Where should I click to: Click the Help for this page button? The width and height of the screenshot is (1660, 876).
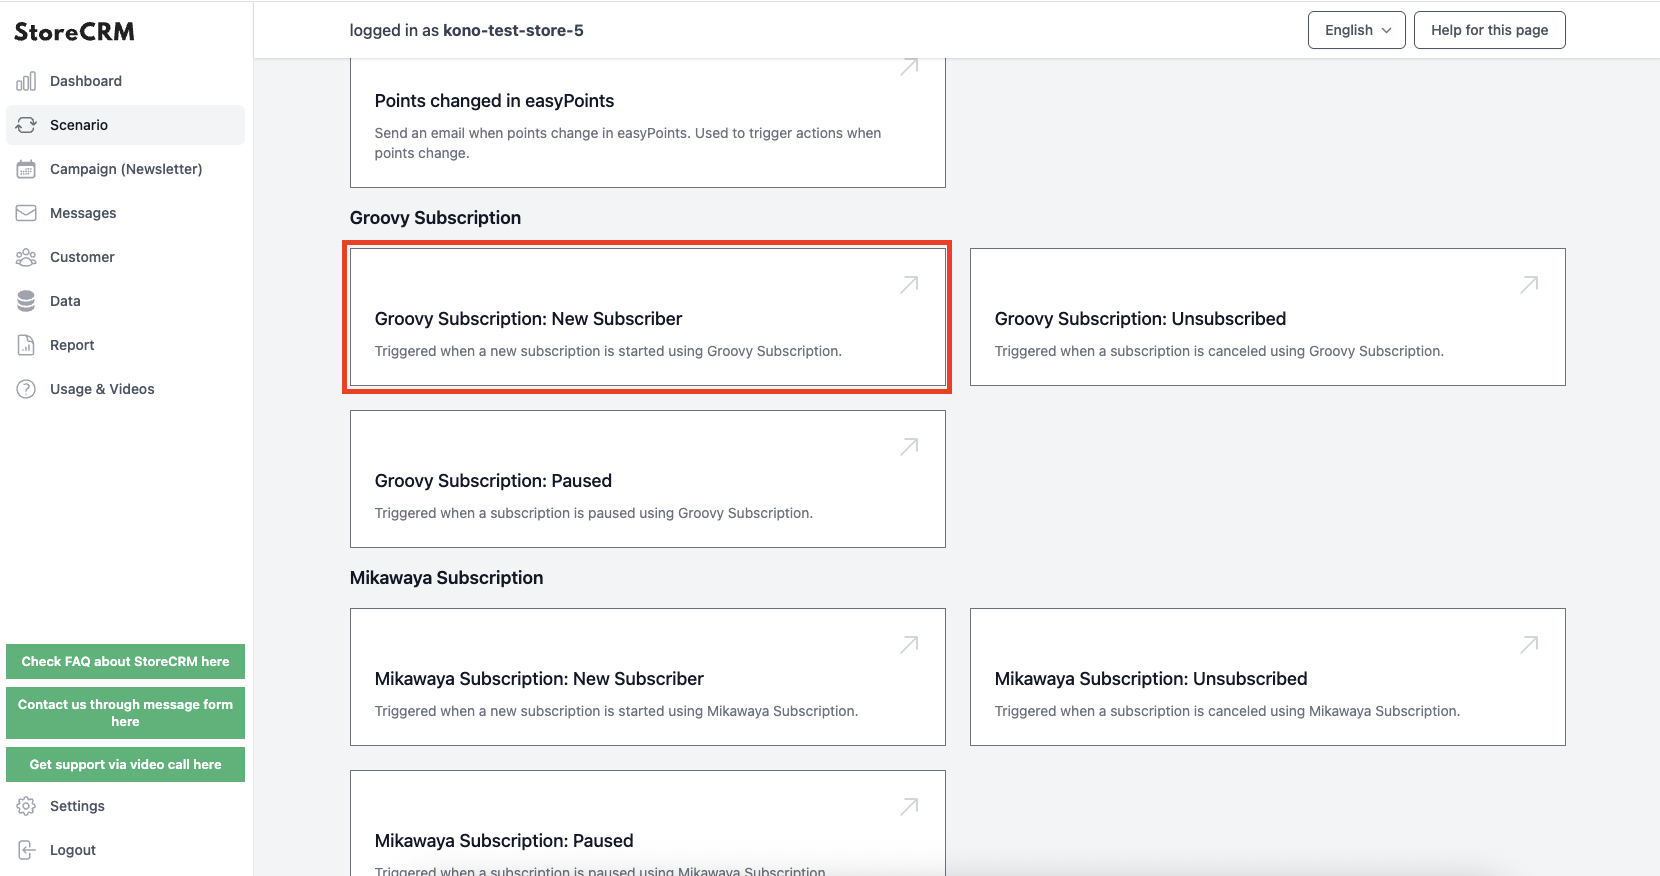(x=1489, y=30)
